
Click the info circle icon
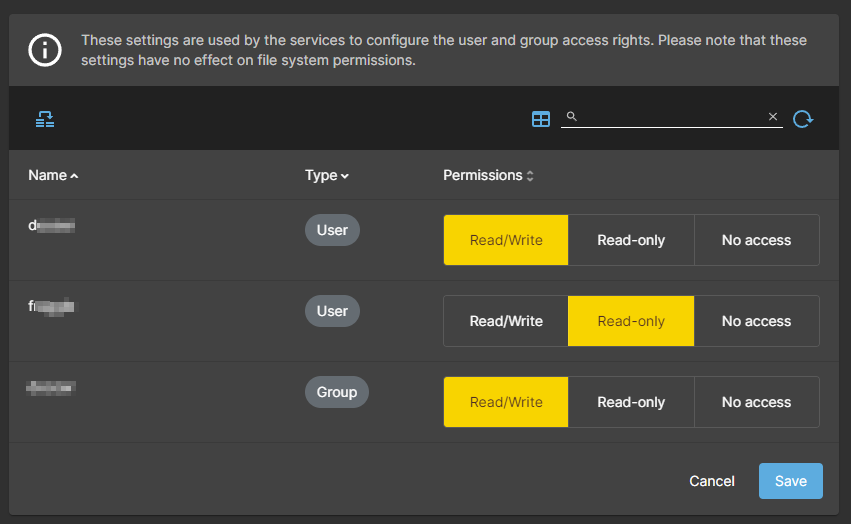45,50
